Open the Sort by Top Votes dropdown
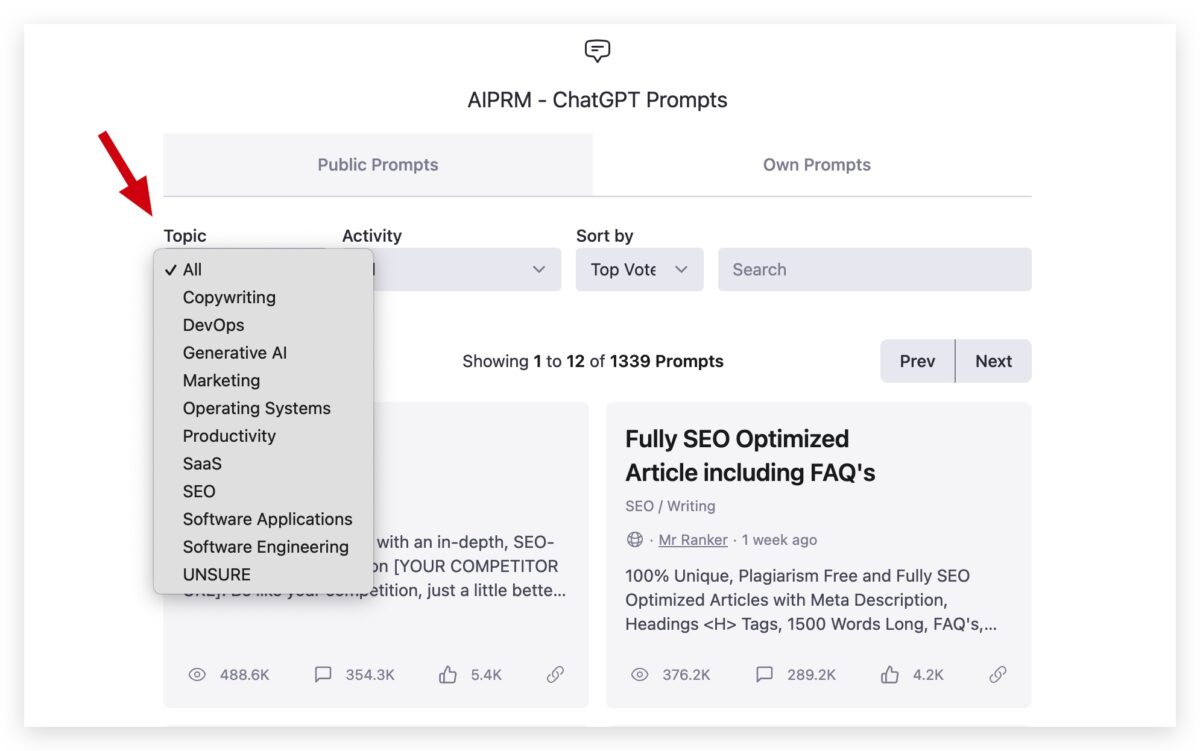1200x751 pixels. tap(639, 269)
